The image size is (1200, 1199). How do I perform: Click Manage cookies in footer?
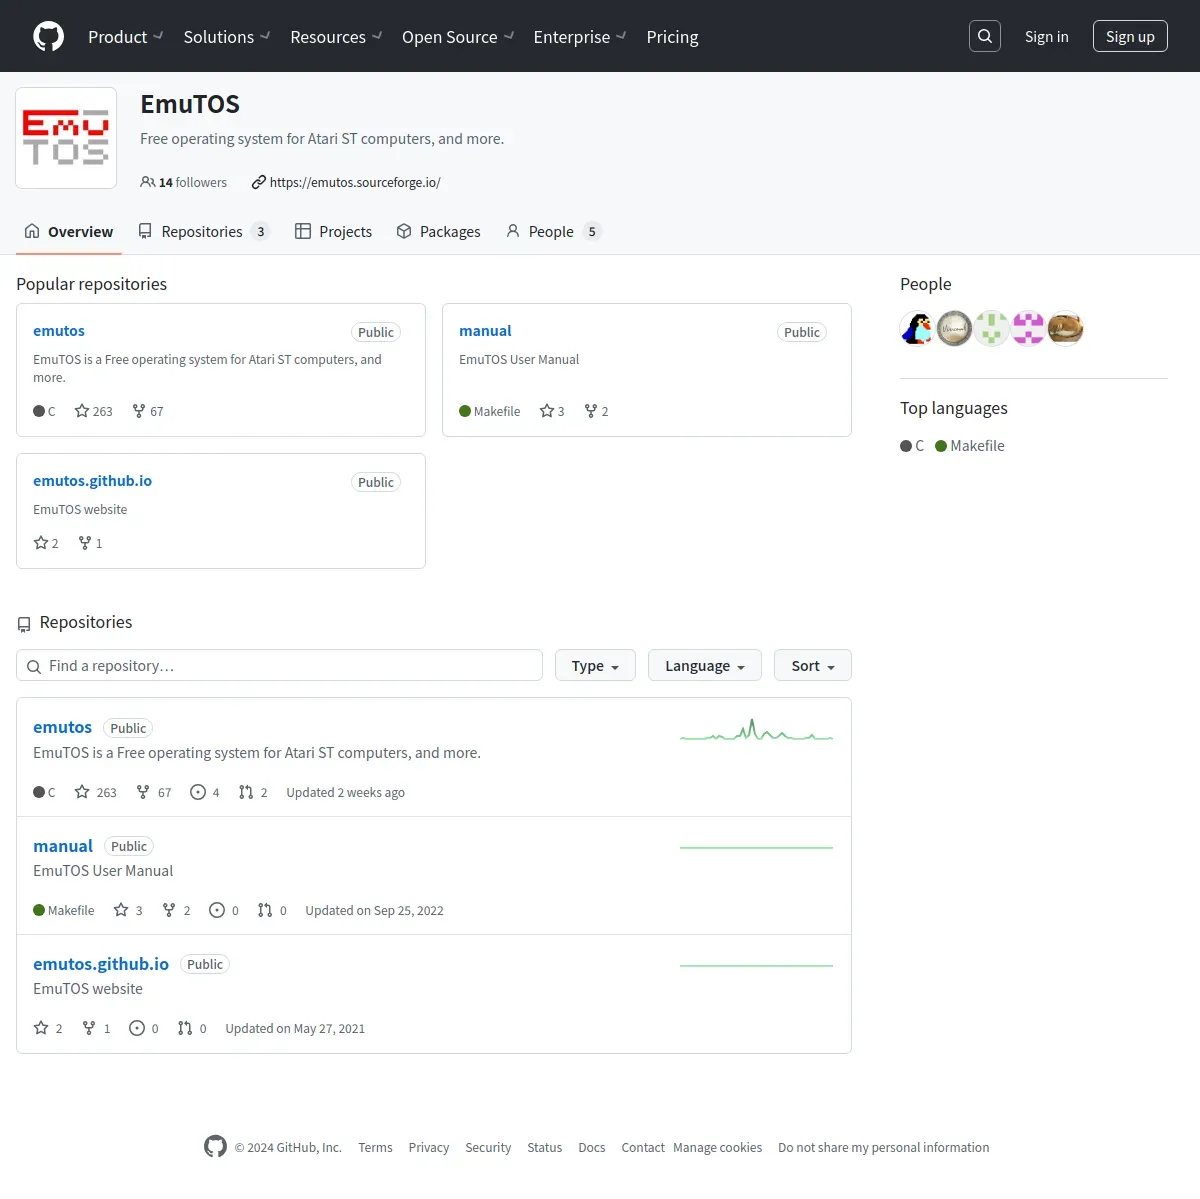click(718, 1148)
